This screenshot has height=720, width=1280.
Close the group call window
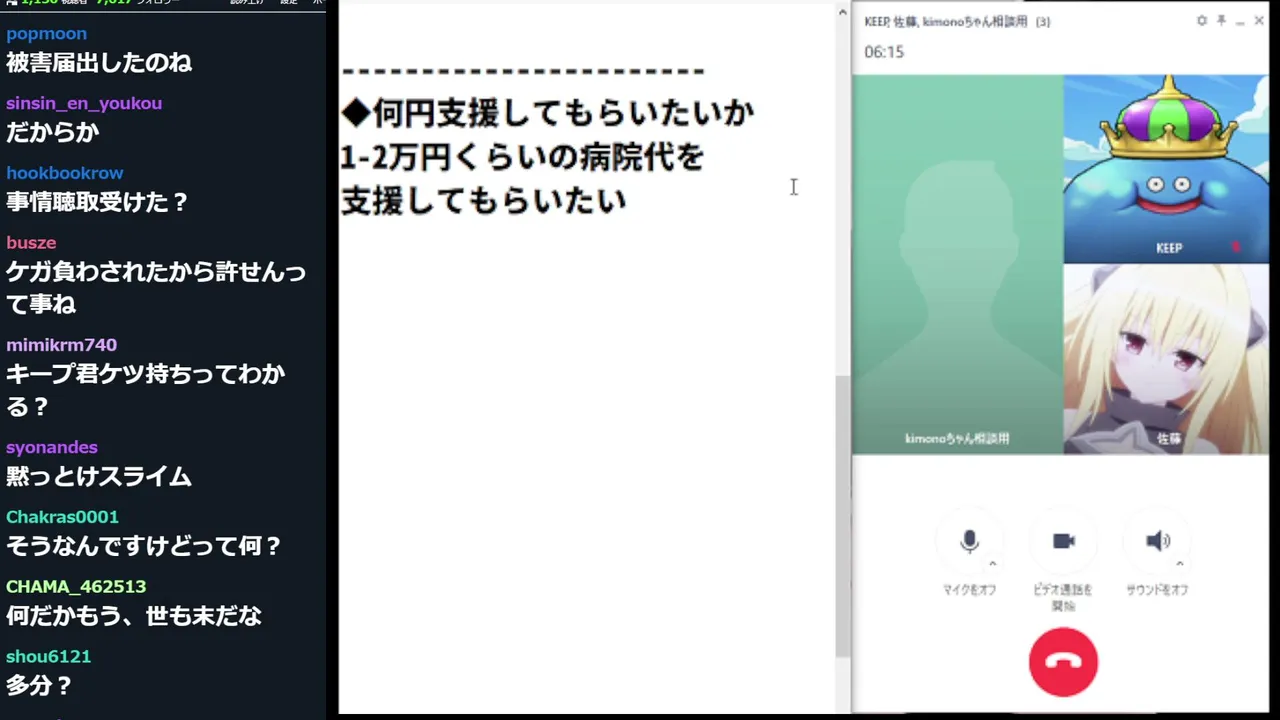[x=1259, y=21]
